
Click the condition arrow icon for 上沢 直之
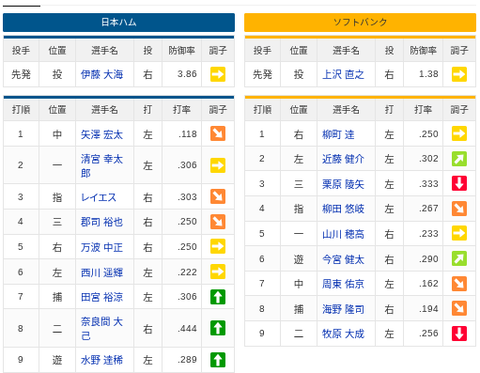(x=459, y=74)
